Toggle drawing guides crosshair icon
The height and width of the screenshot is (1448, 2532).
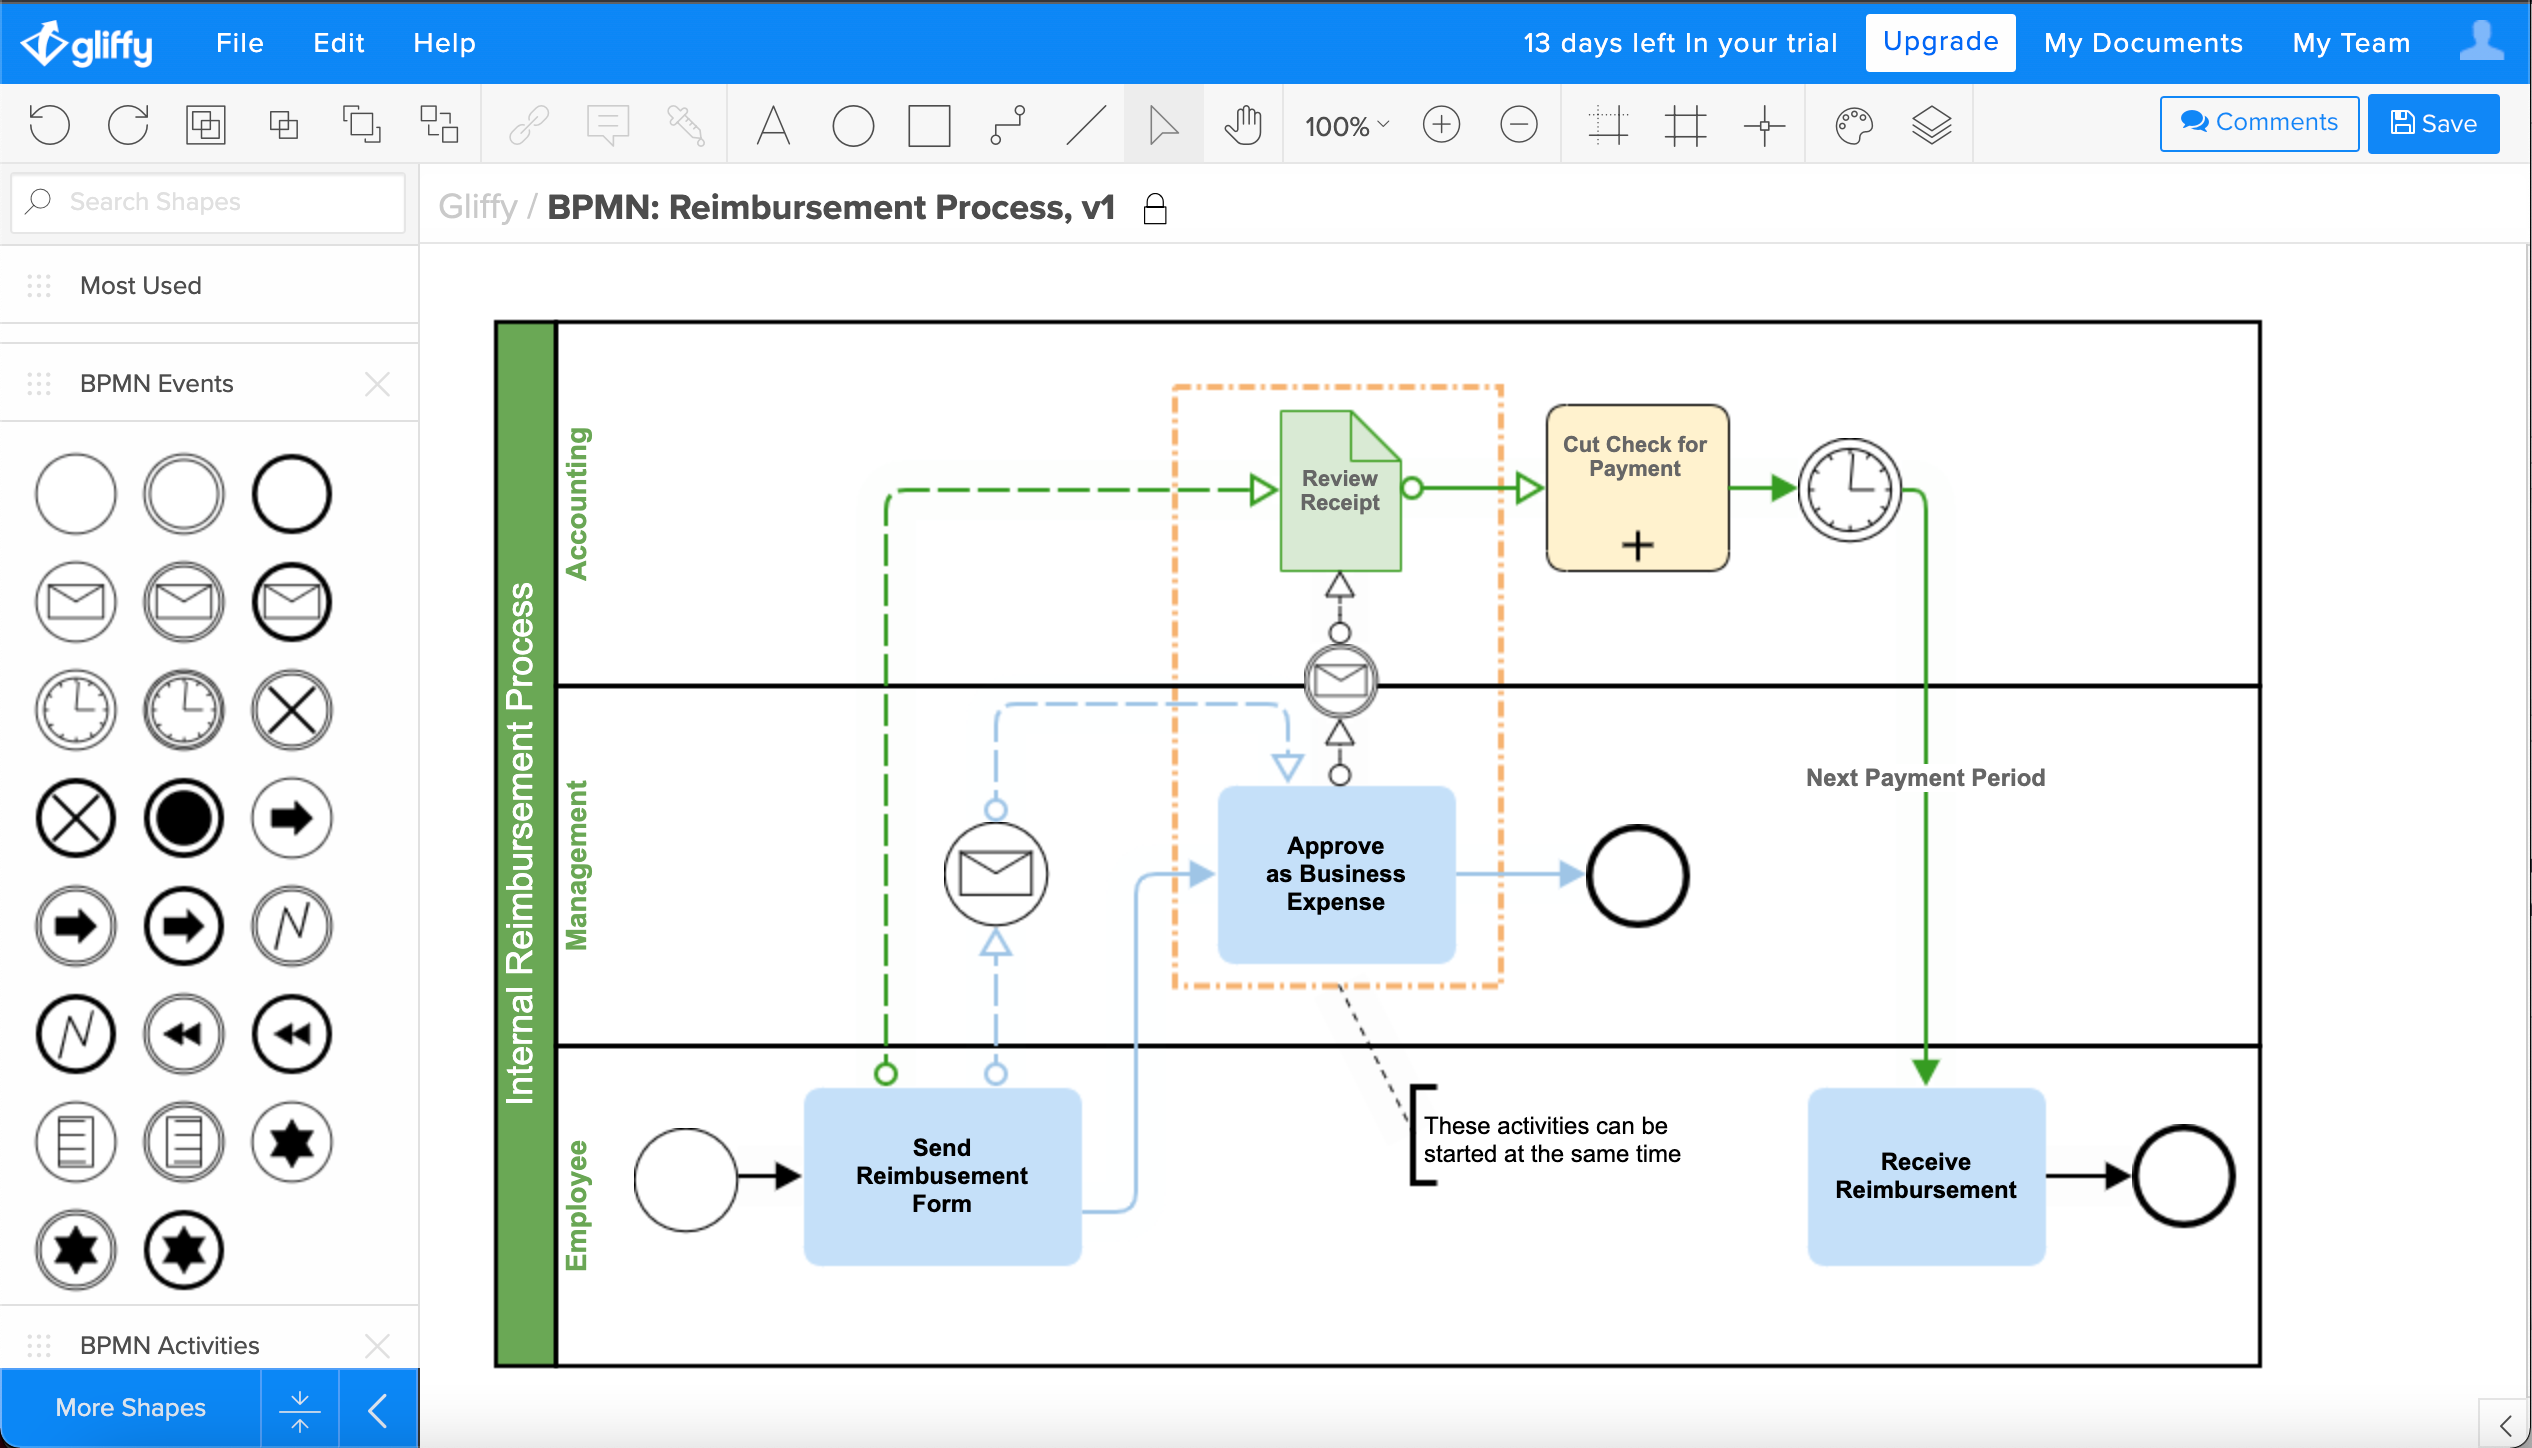1764,125
